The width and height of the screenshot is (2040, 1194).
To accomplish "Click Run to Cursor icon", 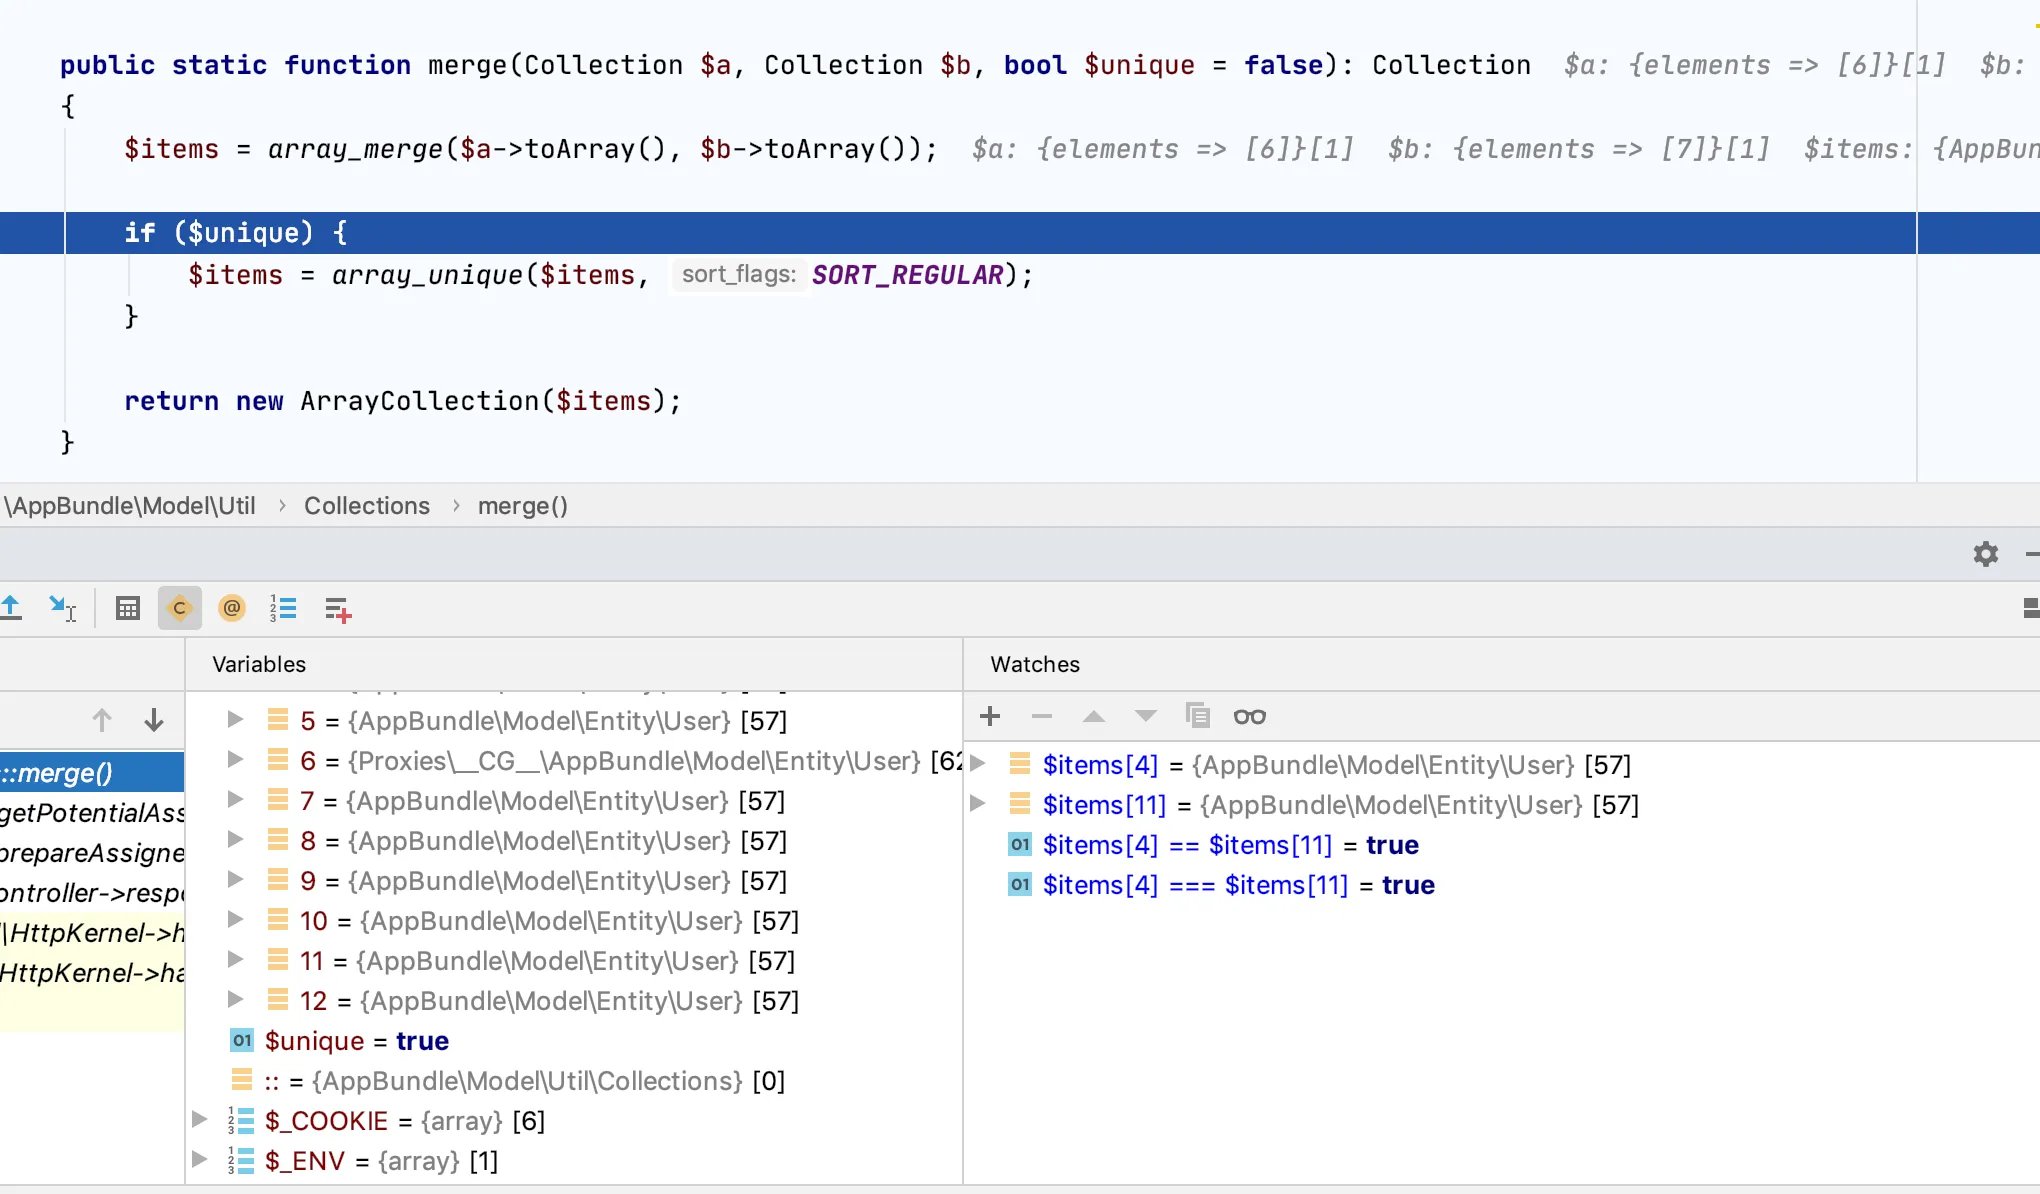I will point(62,607).
